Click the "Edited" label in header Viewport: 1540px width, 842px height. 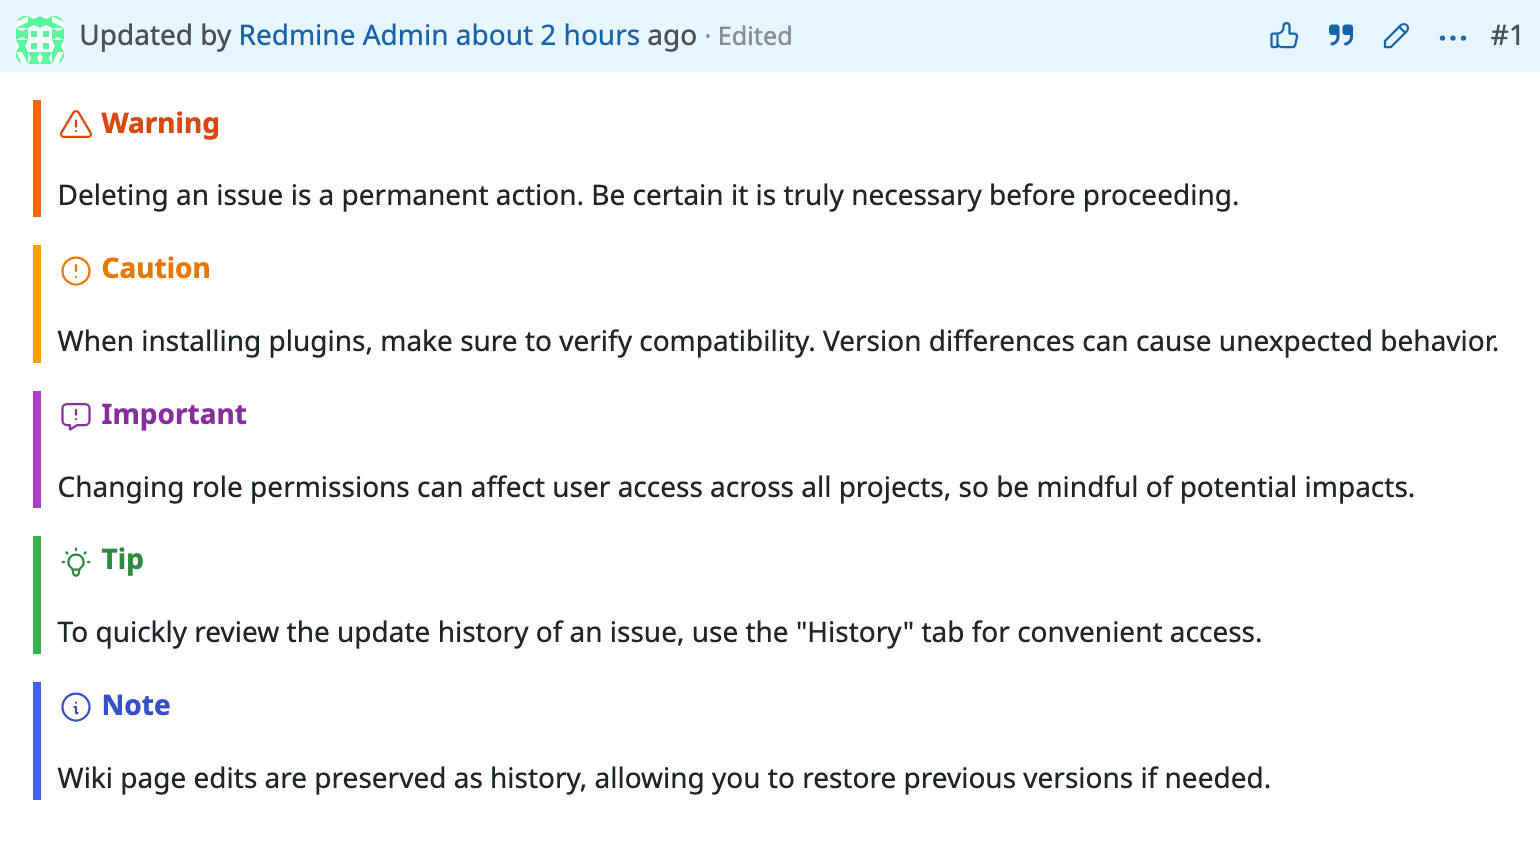[x=755, y=37]
